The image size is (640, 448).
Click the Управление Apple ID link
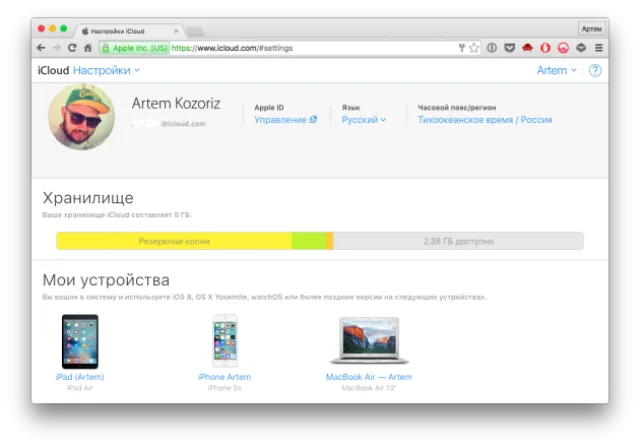tap(280, 120)
